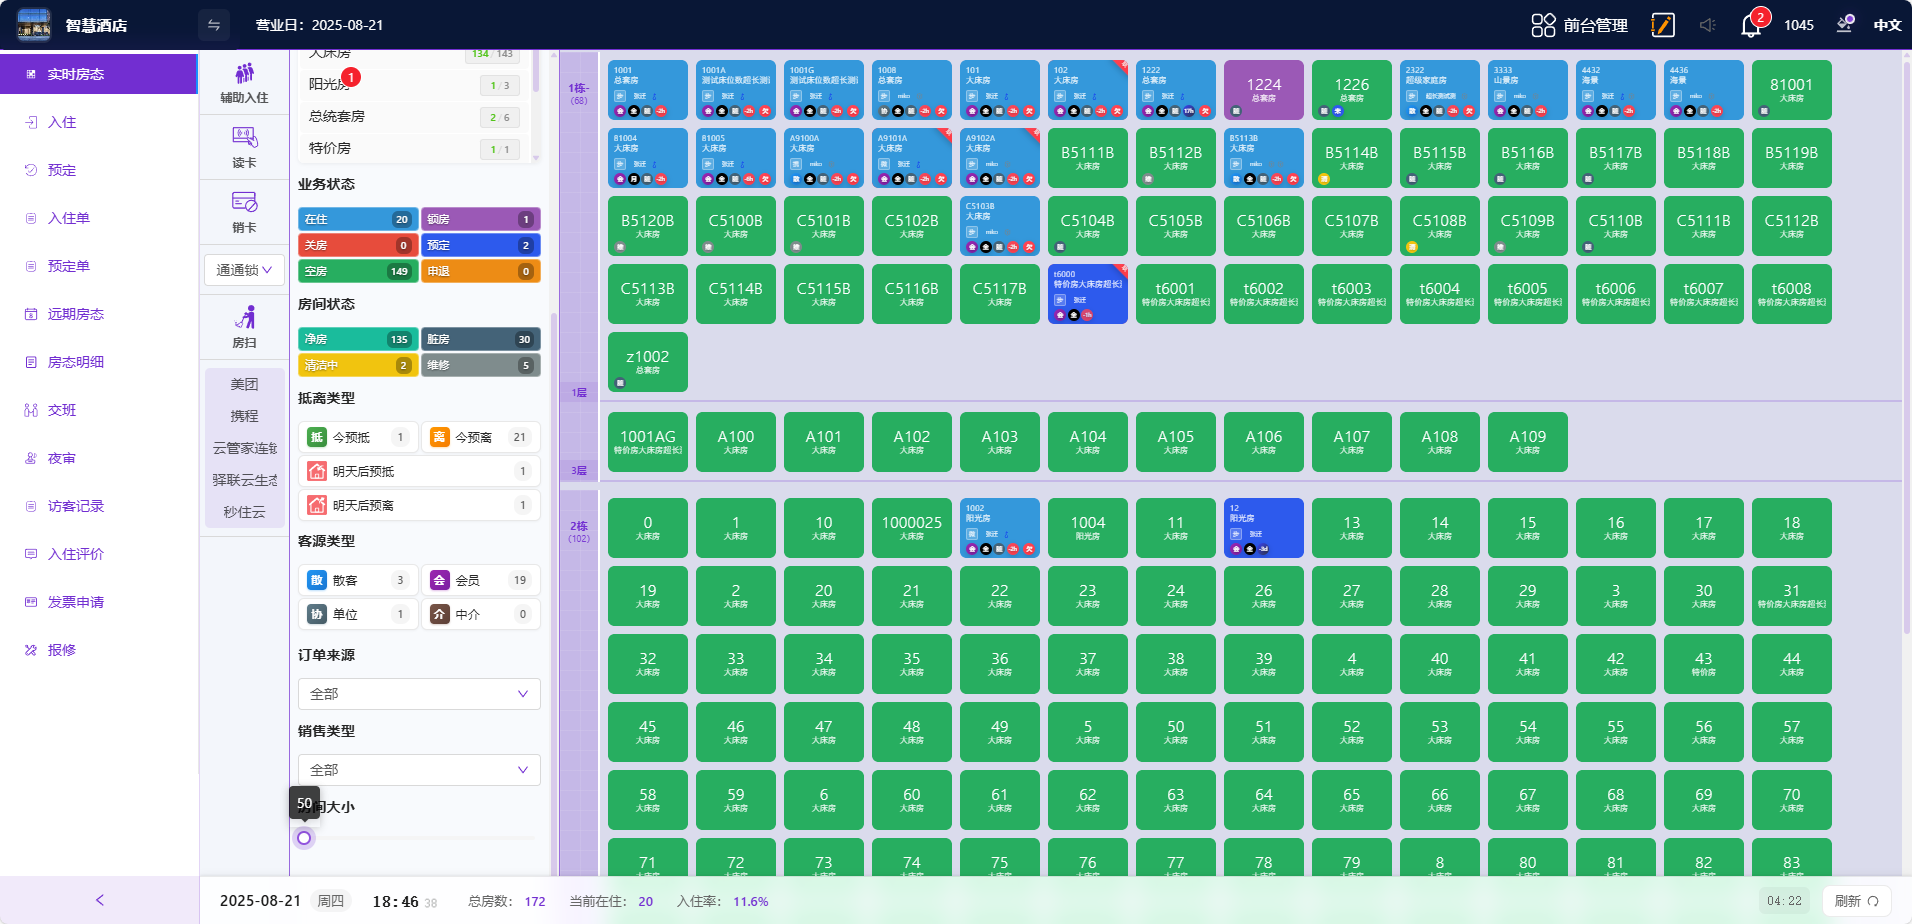Open the theme color paint bucket icon

coord(1845,25)
